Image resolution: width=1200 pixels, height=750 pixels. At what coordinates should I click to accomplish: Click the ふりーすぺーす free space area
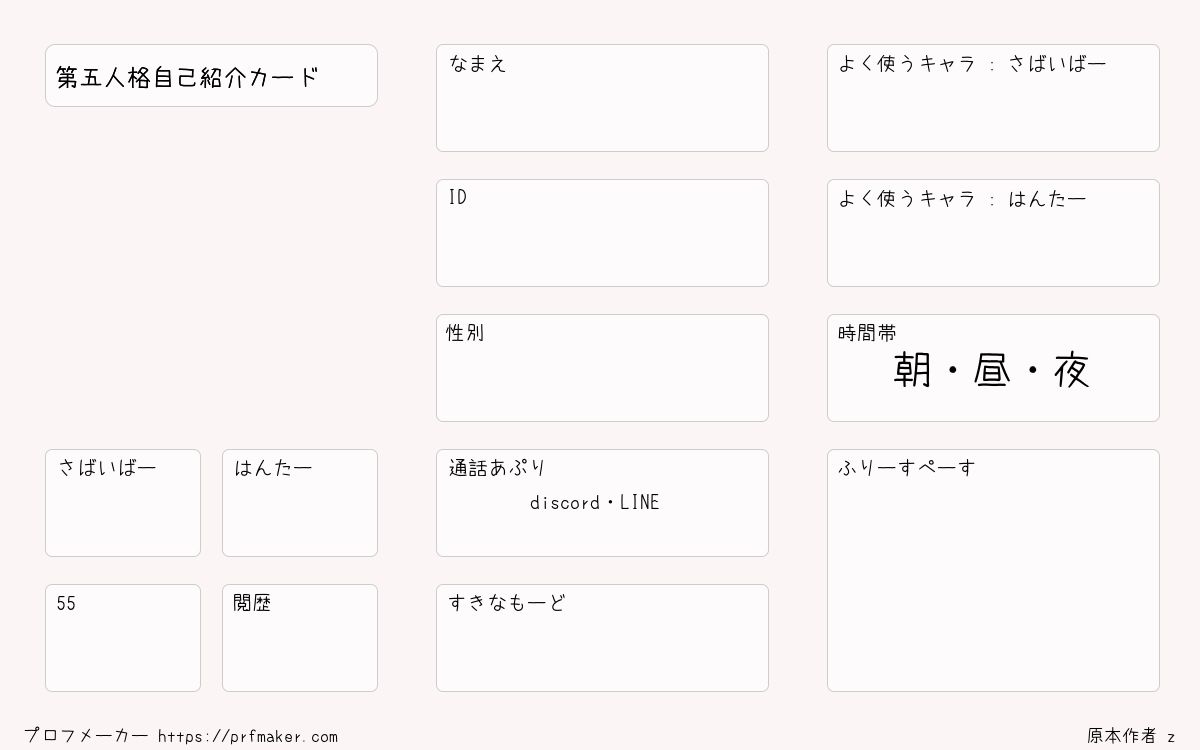pyautogui.click(x=993, y=570)
